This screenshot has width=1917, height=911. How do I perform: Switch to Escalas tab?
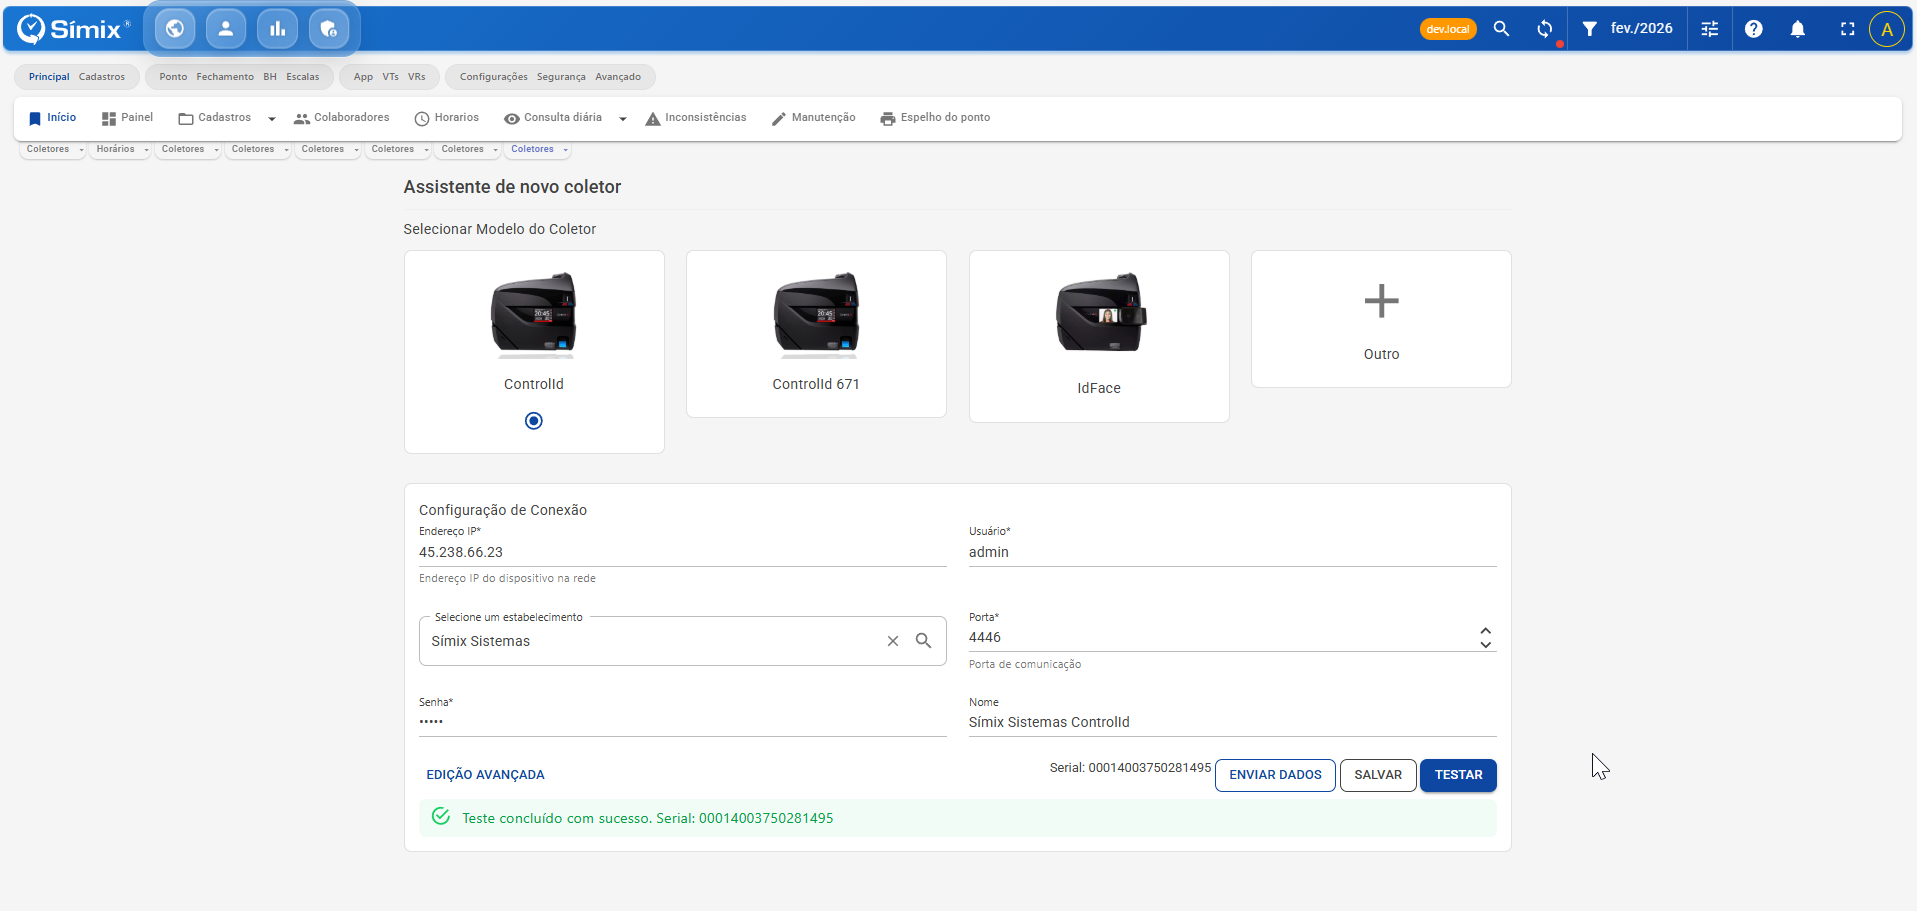pos(303,77)
